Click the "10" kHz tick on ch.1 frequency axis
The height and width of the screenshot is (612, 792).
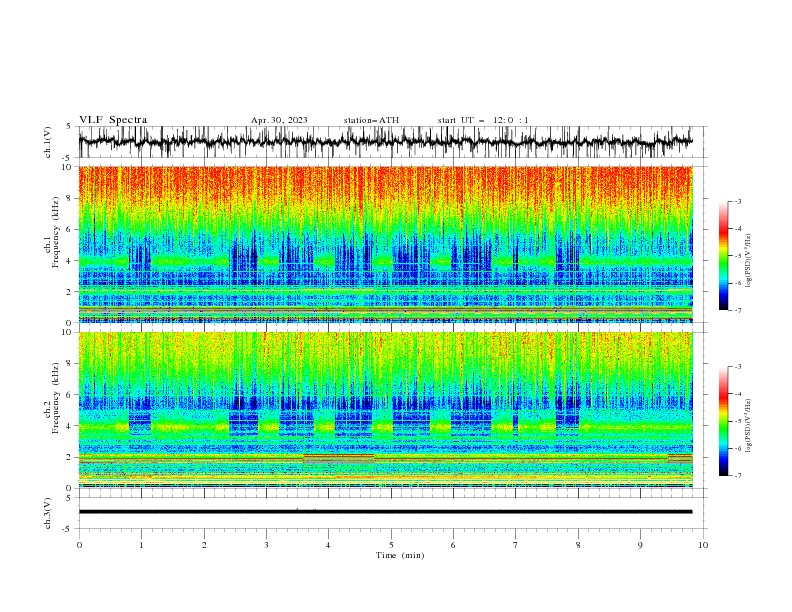pos(67,167)
